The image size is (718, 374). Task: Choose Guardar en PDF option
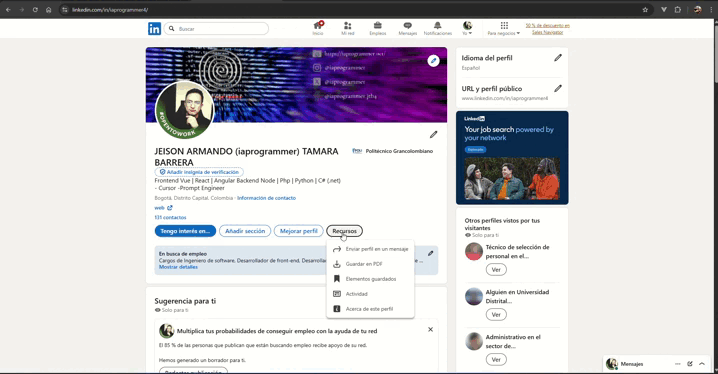[x=370, y=264]
